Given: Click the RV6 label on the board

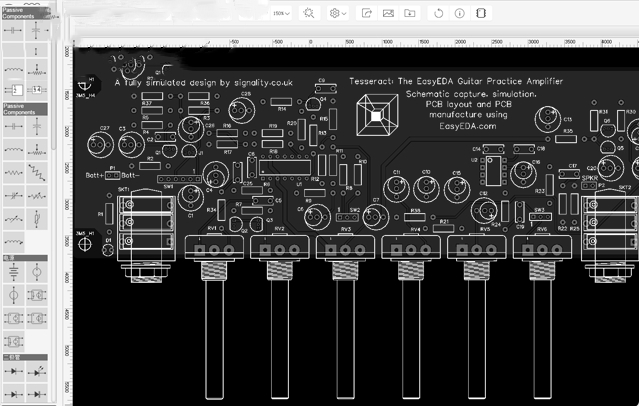Looking at the screenshot, I should click(x=542, y=229).
